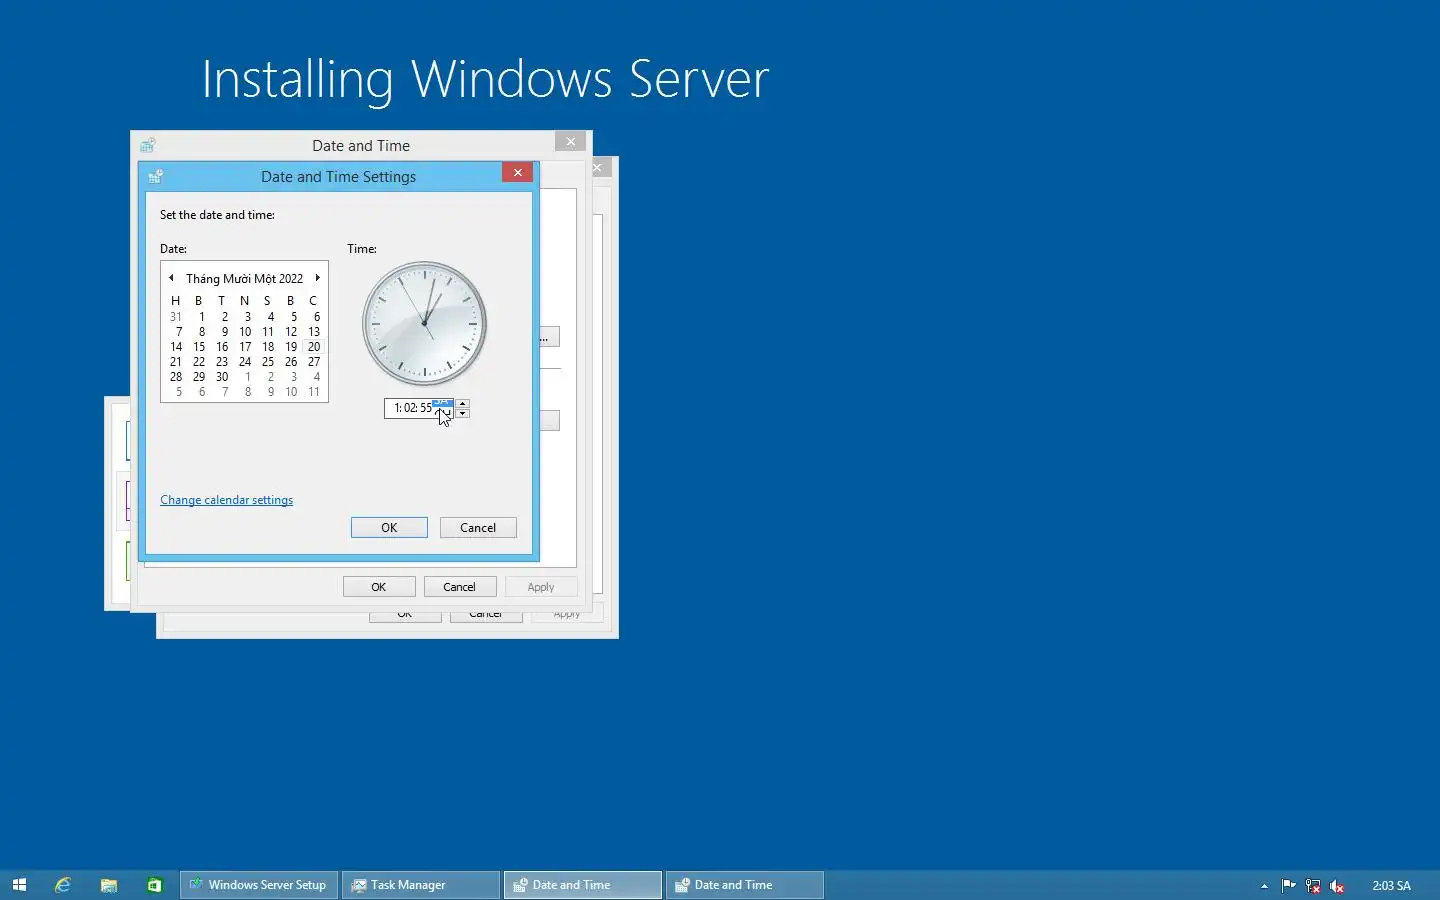Select Date and Time button beside Task Manager
The width and height of the screenshot is (1440, 900).
(x=583, y=885)
